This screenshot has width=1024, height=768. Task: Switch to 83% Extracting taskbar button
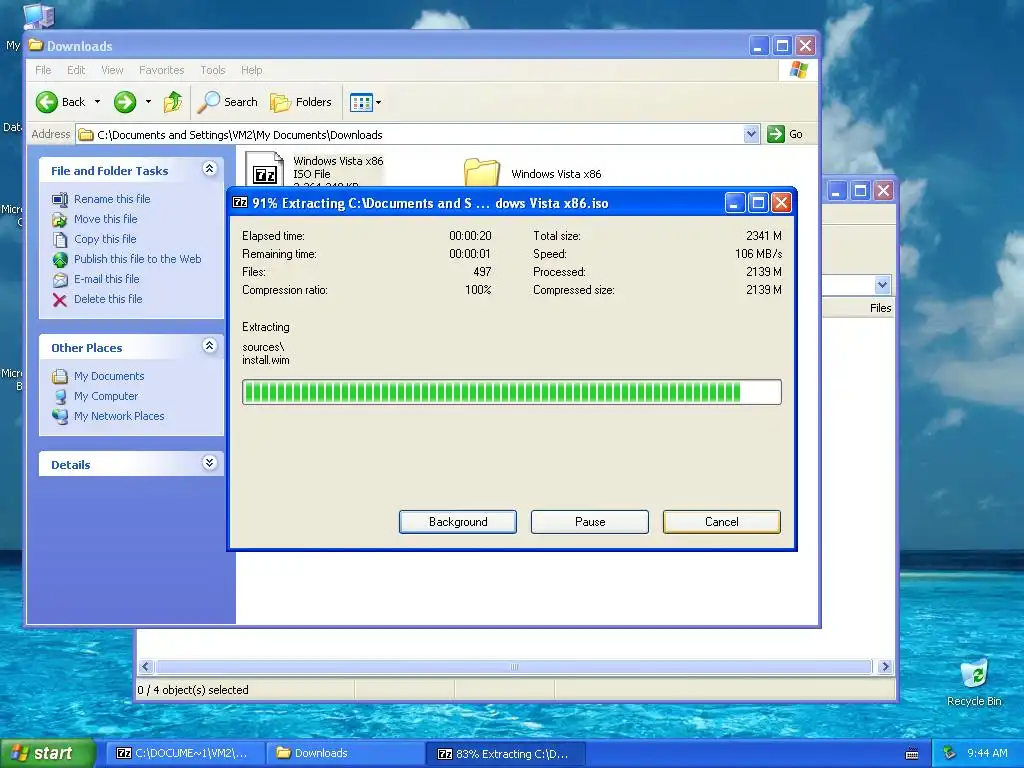[x=505, y=753]
